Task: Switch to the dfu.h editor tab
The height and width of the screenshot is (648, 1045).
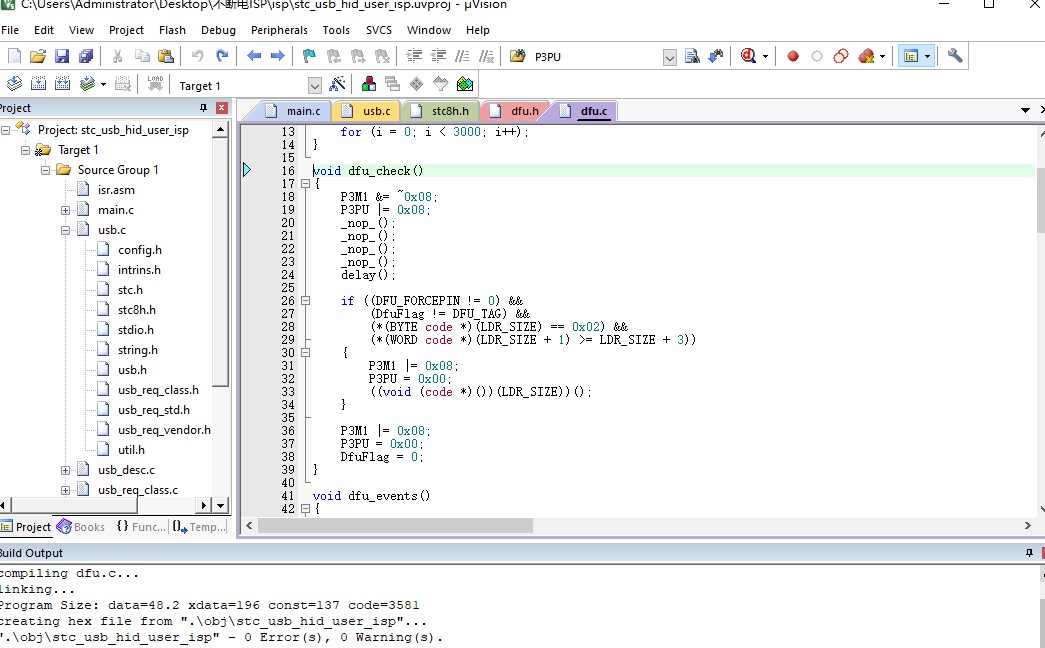Action: click(x=516, y=111)
